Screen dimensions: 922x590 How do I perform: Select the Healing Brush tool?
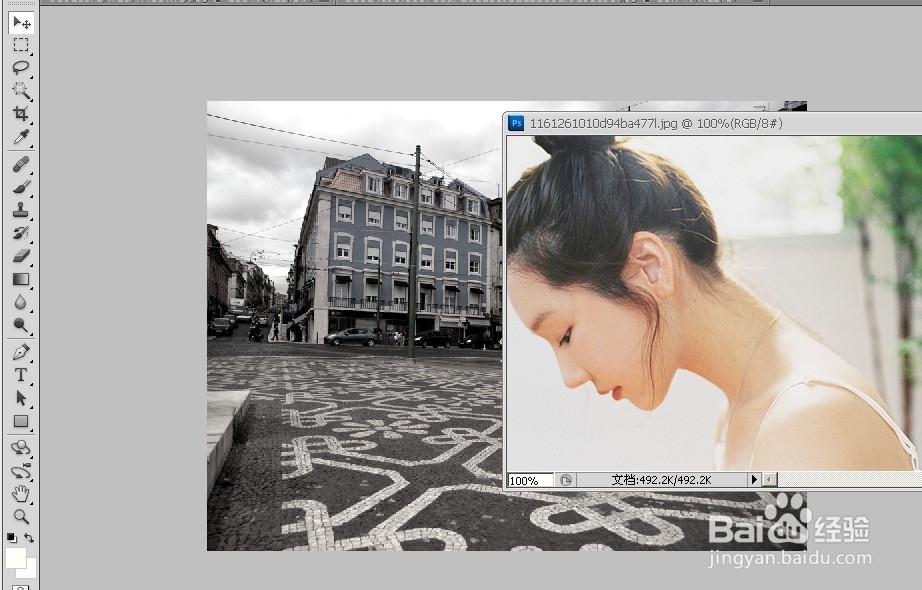(21, 164)
